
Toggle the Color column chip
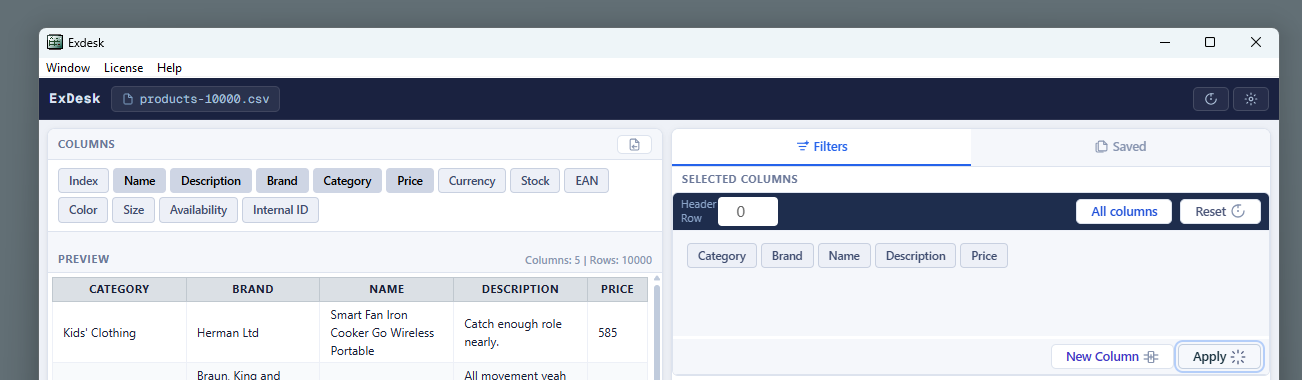[x=83, y=210]
